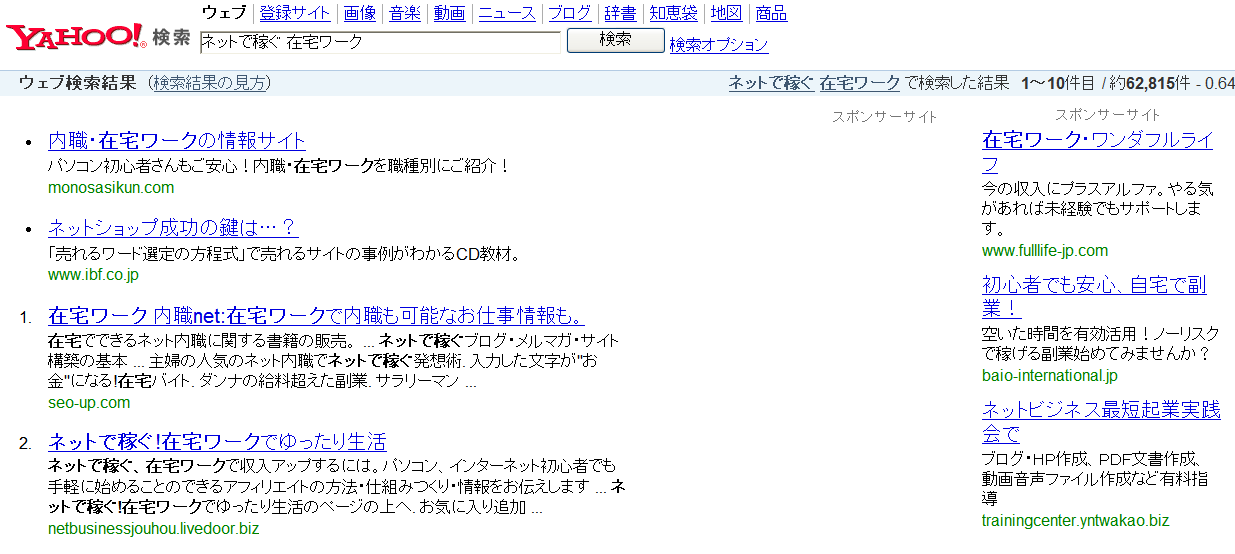Open the 動画 video tab
This screenshot has height=554, width=1235.
click(x=450, y=13)
